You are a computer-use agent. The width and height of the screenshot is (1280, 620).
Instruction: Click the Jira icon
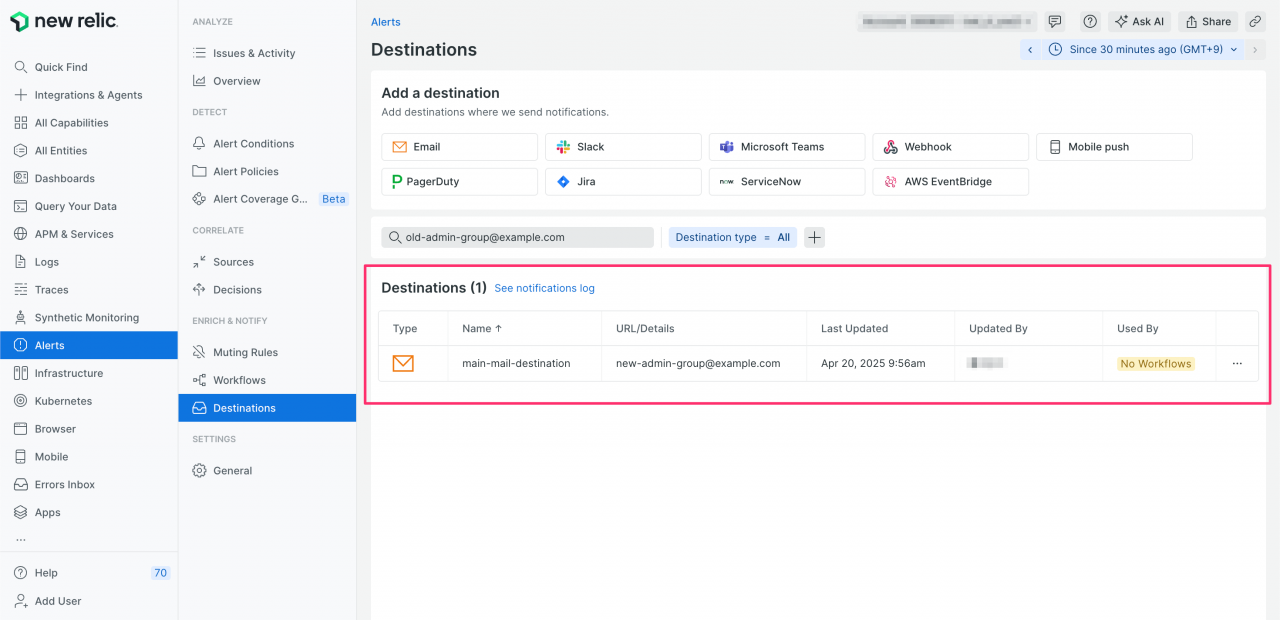point(563,182)
